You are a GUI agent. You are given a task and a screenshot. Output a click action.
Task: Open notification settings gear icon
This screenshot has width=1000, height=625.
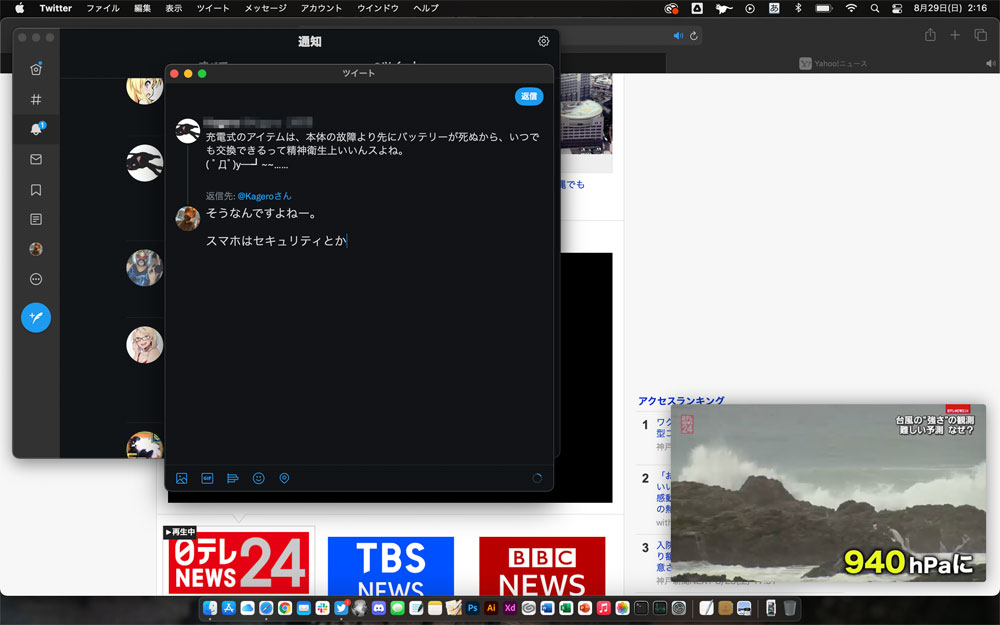543,41
